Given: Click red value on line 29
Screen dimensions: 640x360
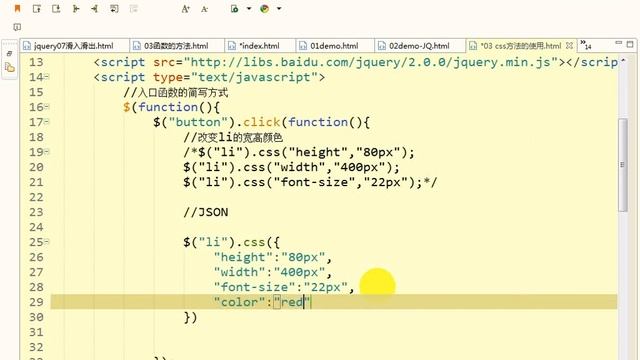Looking at the screenshot, I should (292, 302).
